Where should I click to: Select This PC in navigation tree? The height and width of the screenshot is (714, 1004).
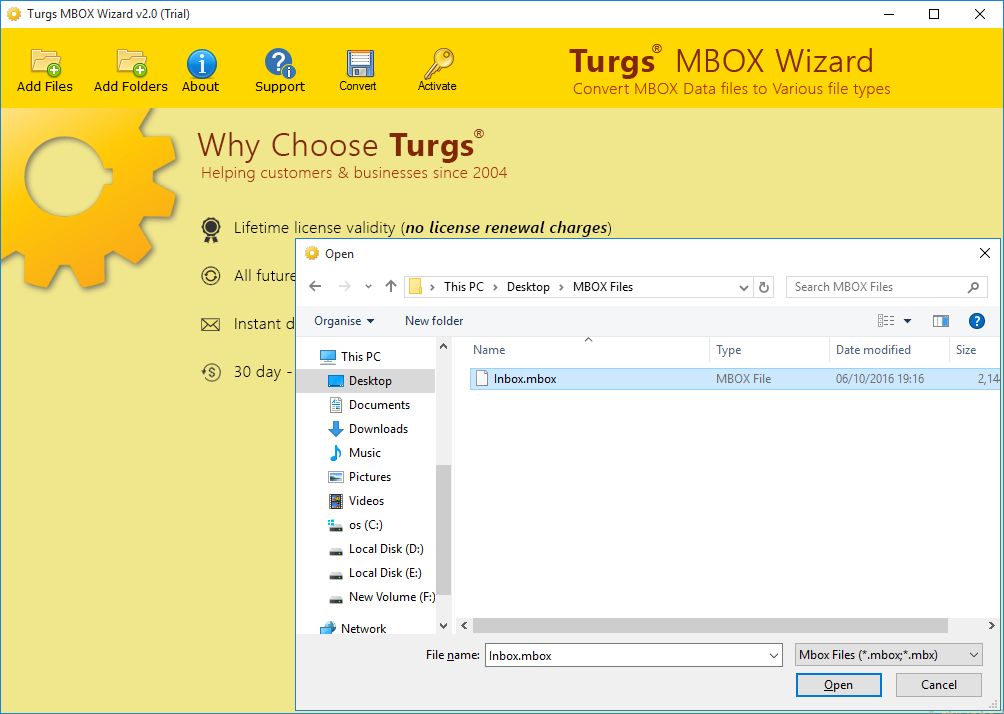[360, 357]
